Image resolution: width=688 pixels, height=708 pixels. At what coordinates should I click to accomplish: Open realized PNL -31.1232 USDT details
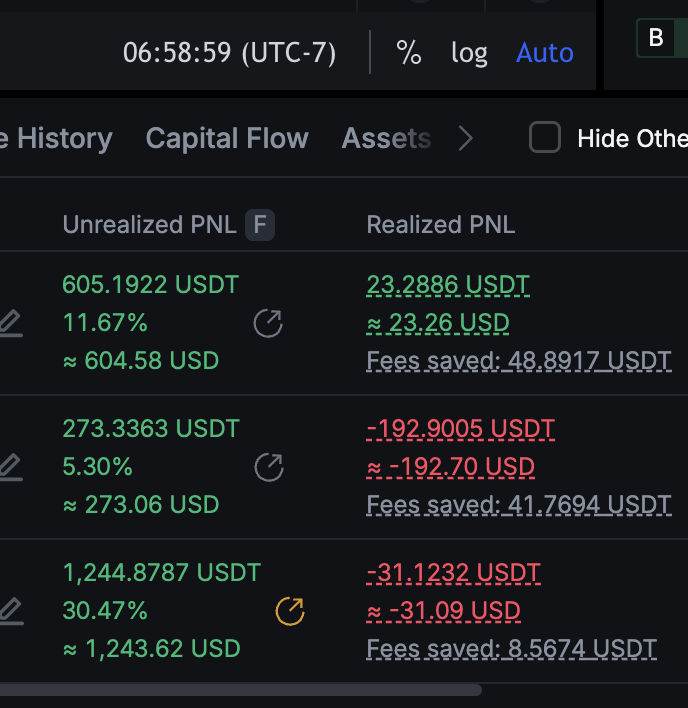point(454,573)
